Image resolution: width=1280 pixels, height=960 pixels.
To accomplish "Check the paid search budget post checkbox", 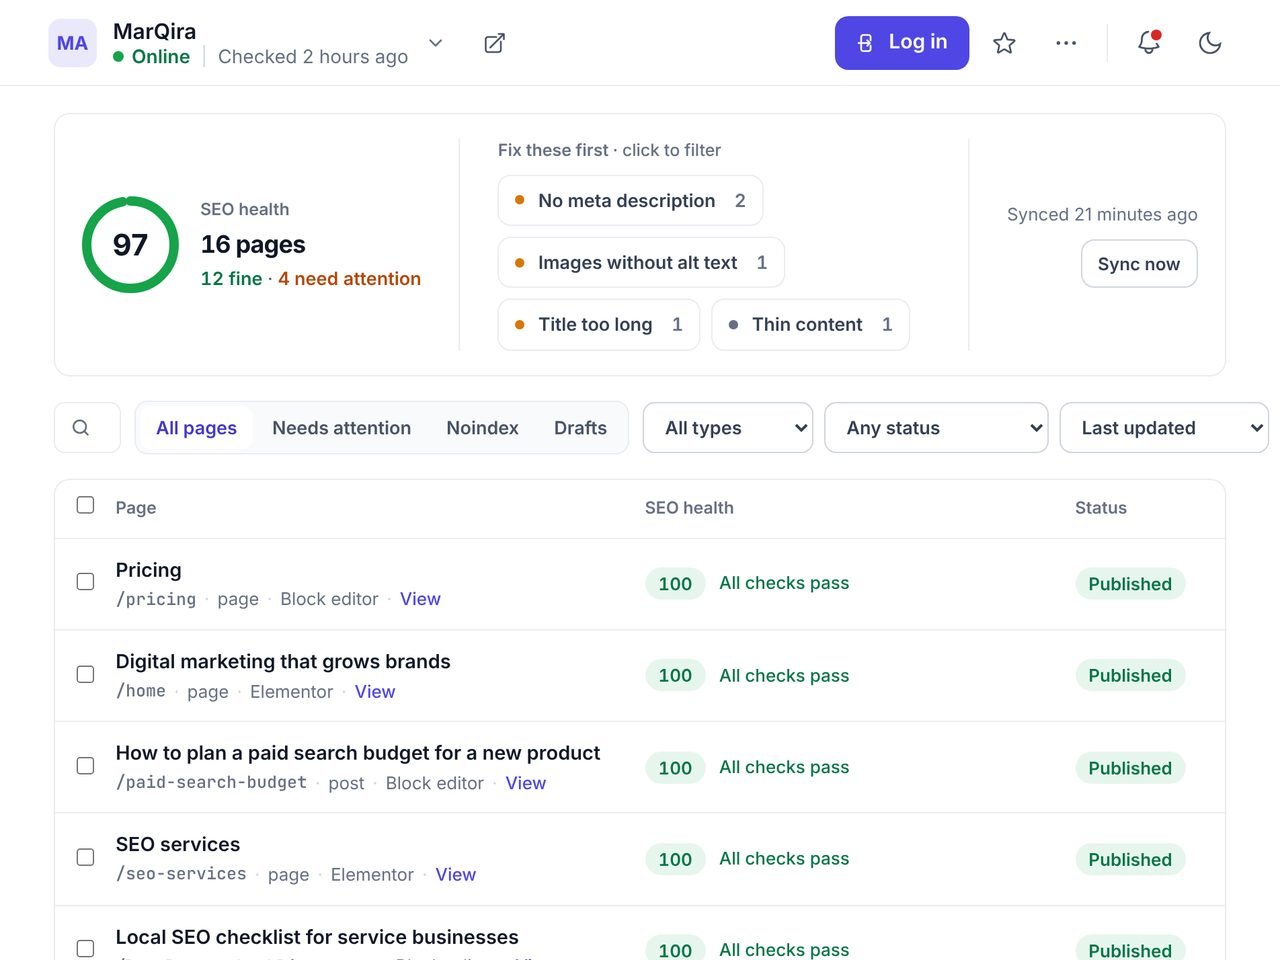I will 86,766.
